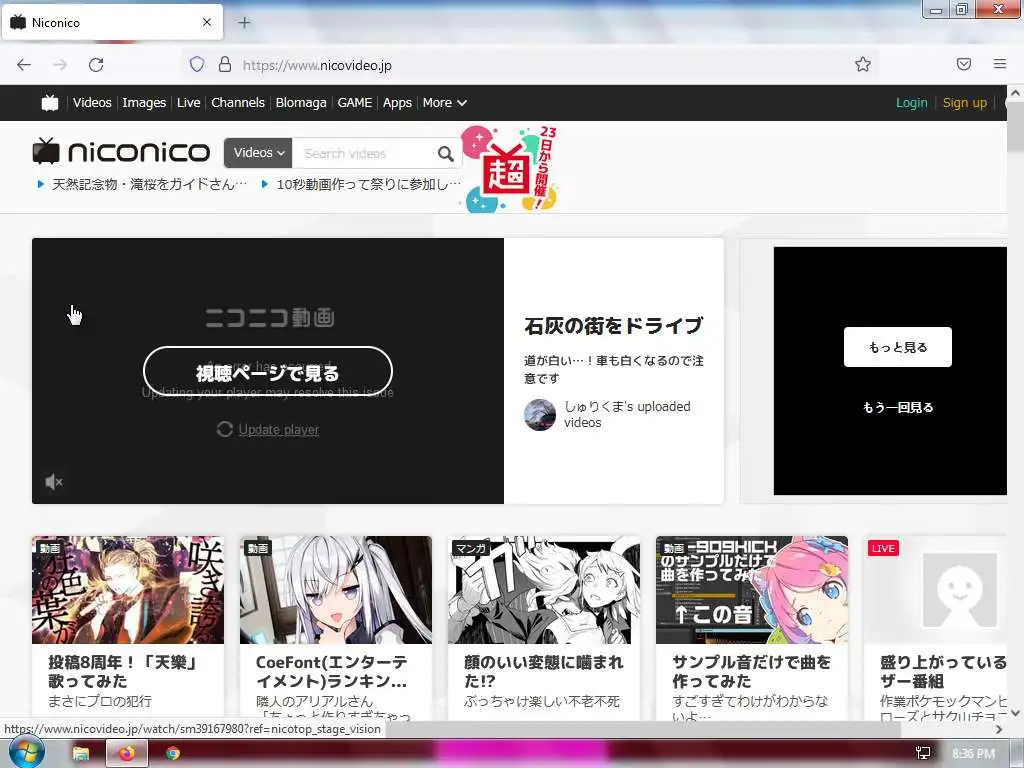Open Blomaga in top navigation
The image size is (1024, 768).
(300, 103)
